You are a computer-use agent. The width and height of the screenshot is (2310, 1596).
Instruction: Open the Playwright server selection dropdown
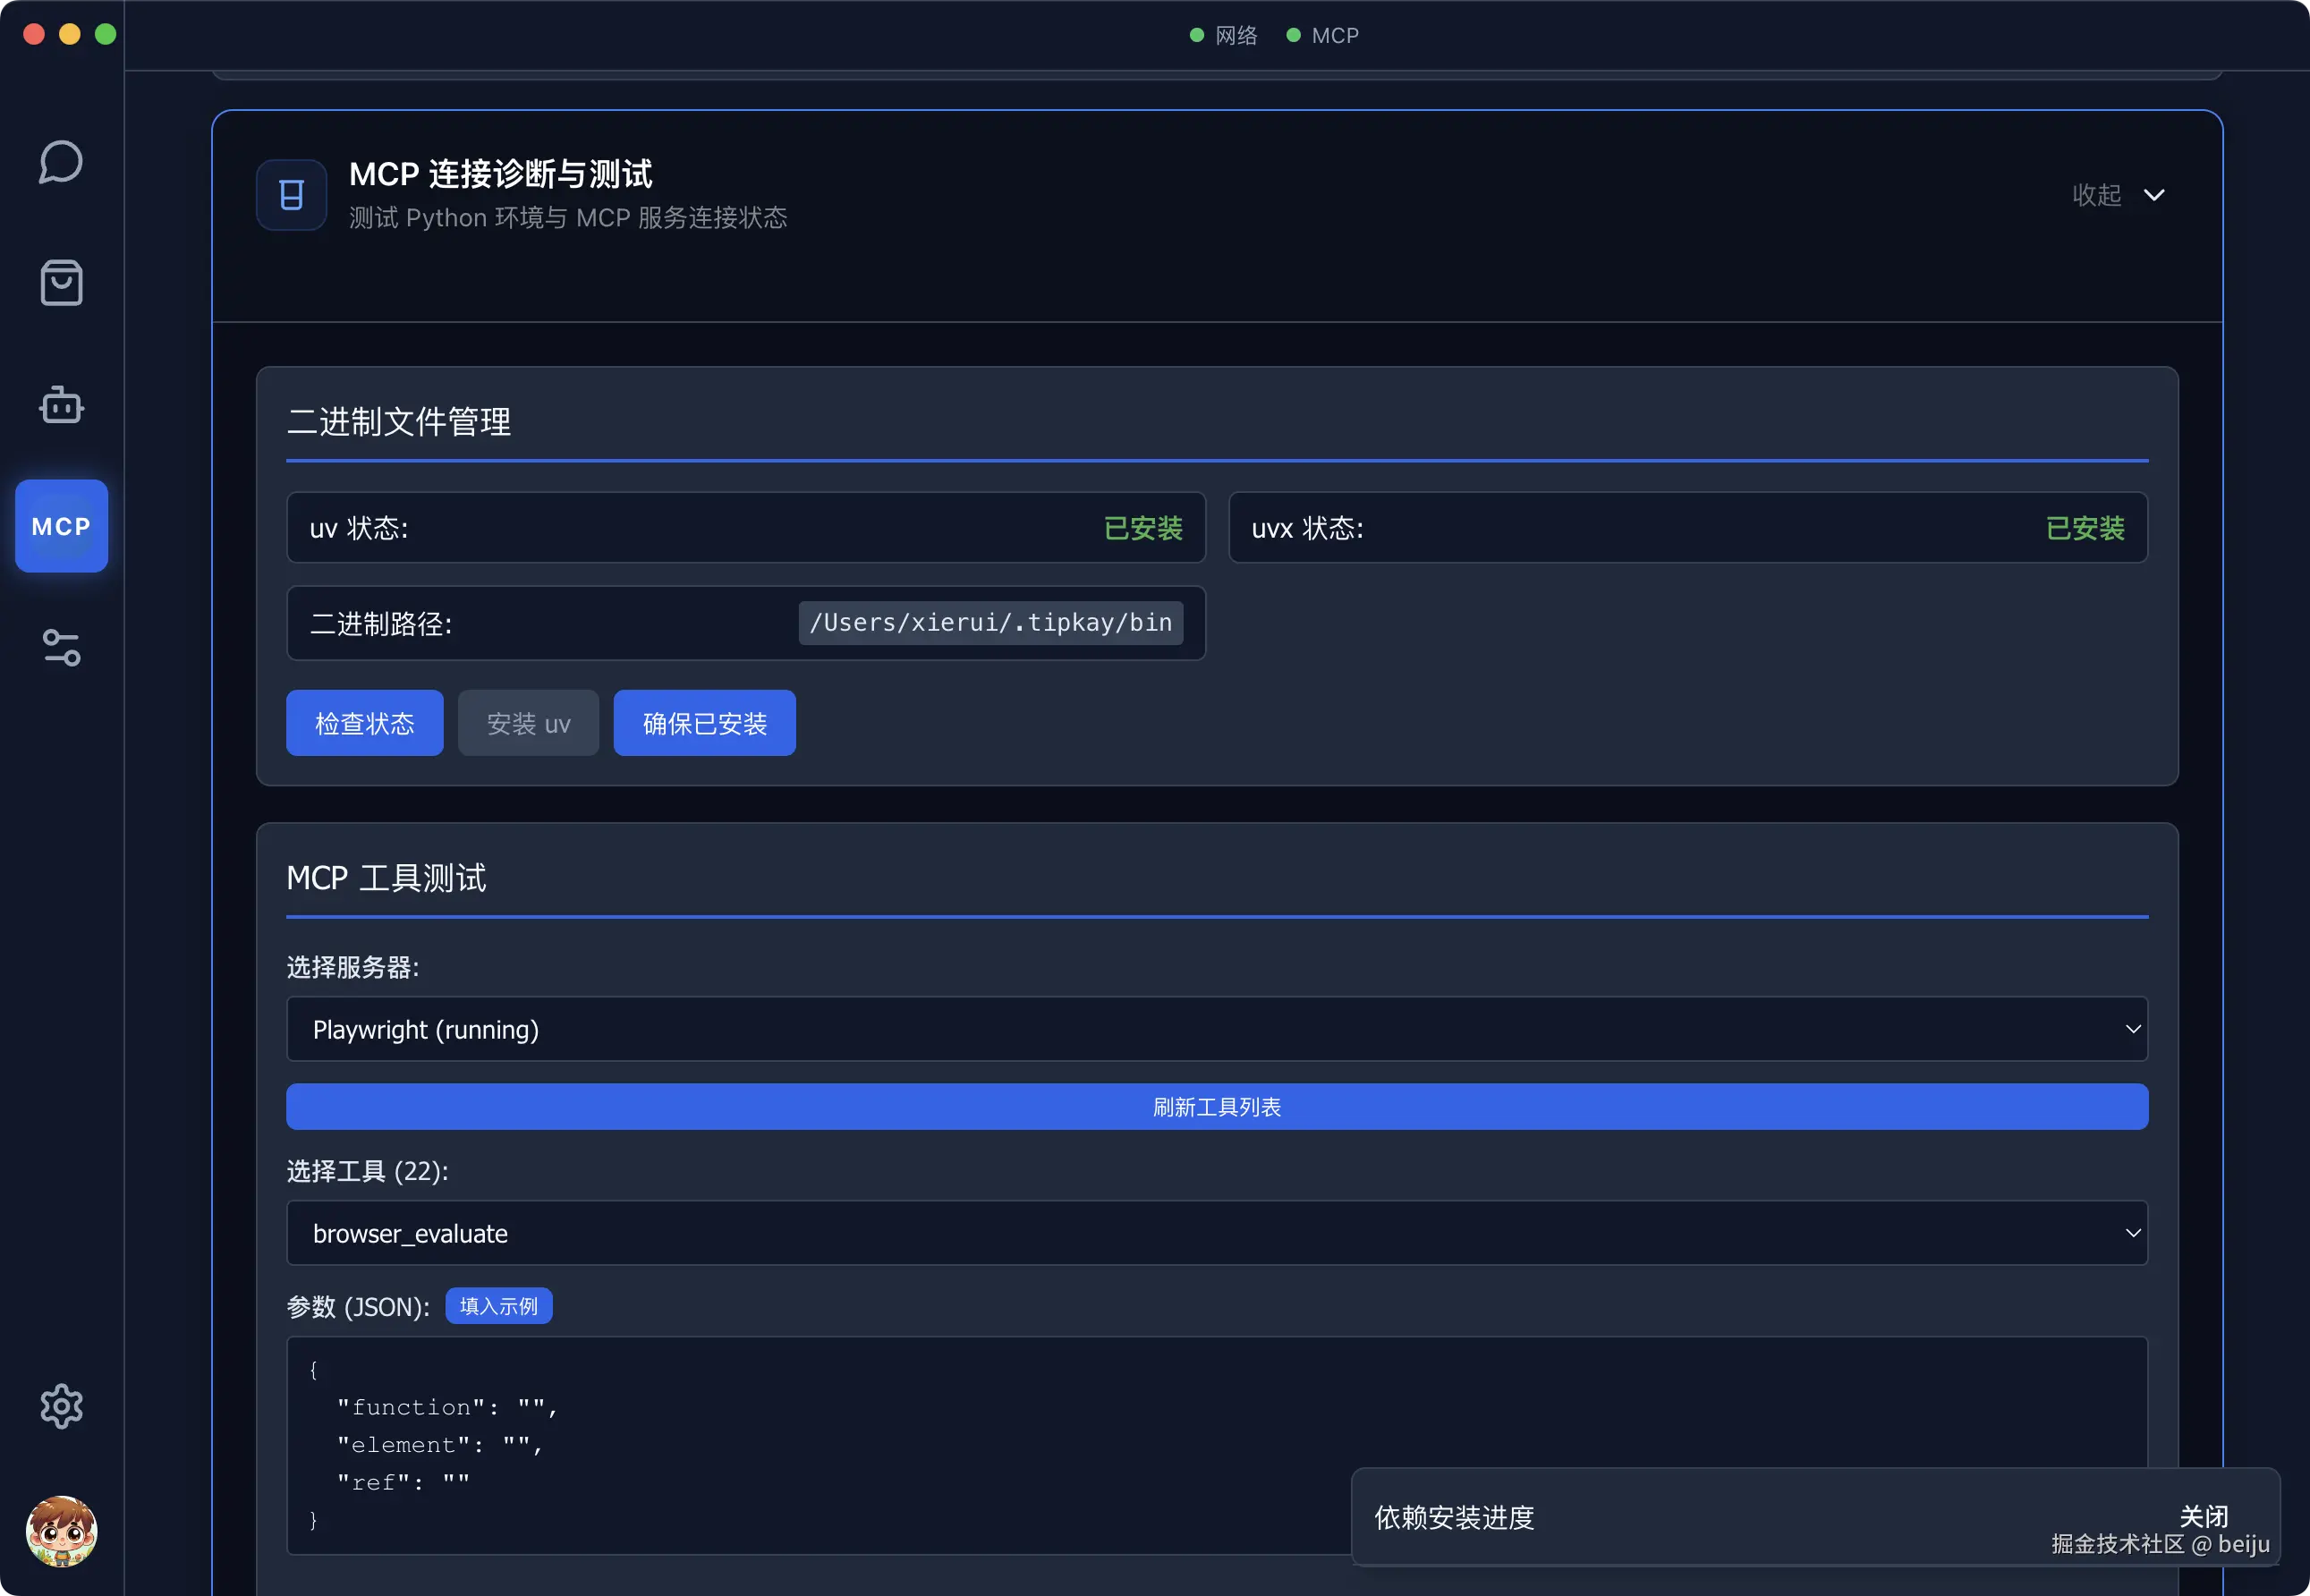(1216, 1028)
